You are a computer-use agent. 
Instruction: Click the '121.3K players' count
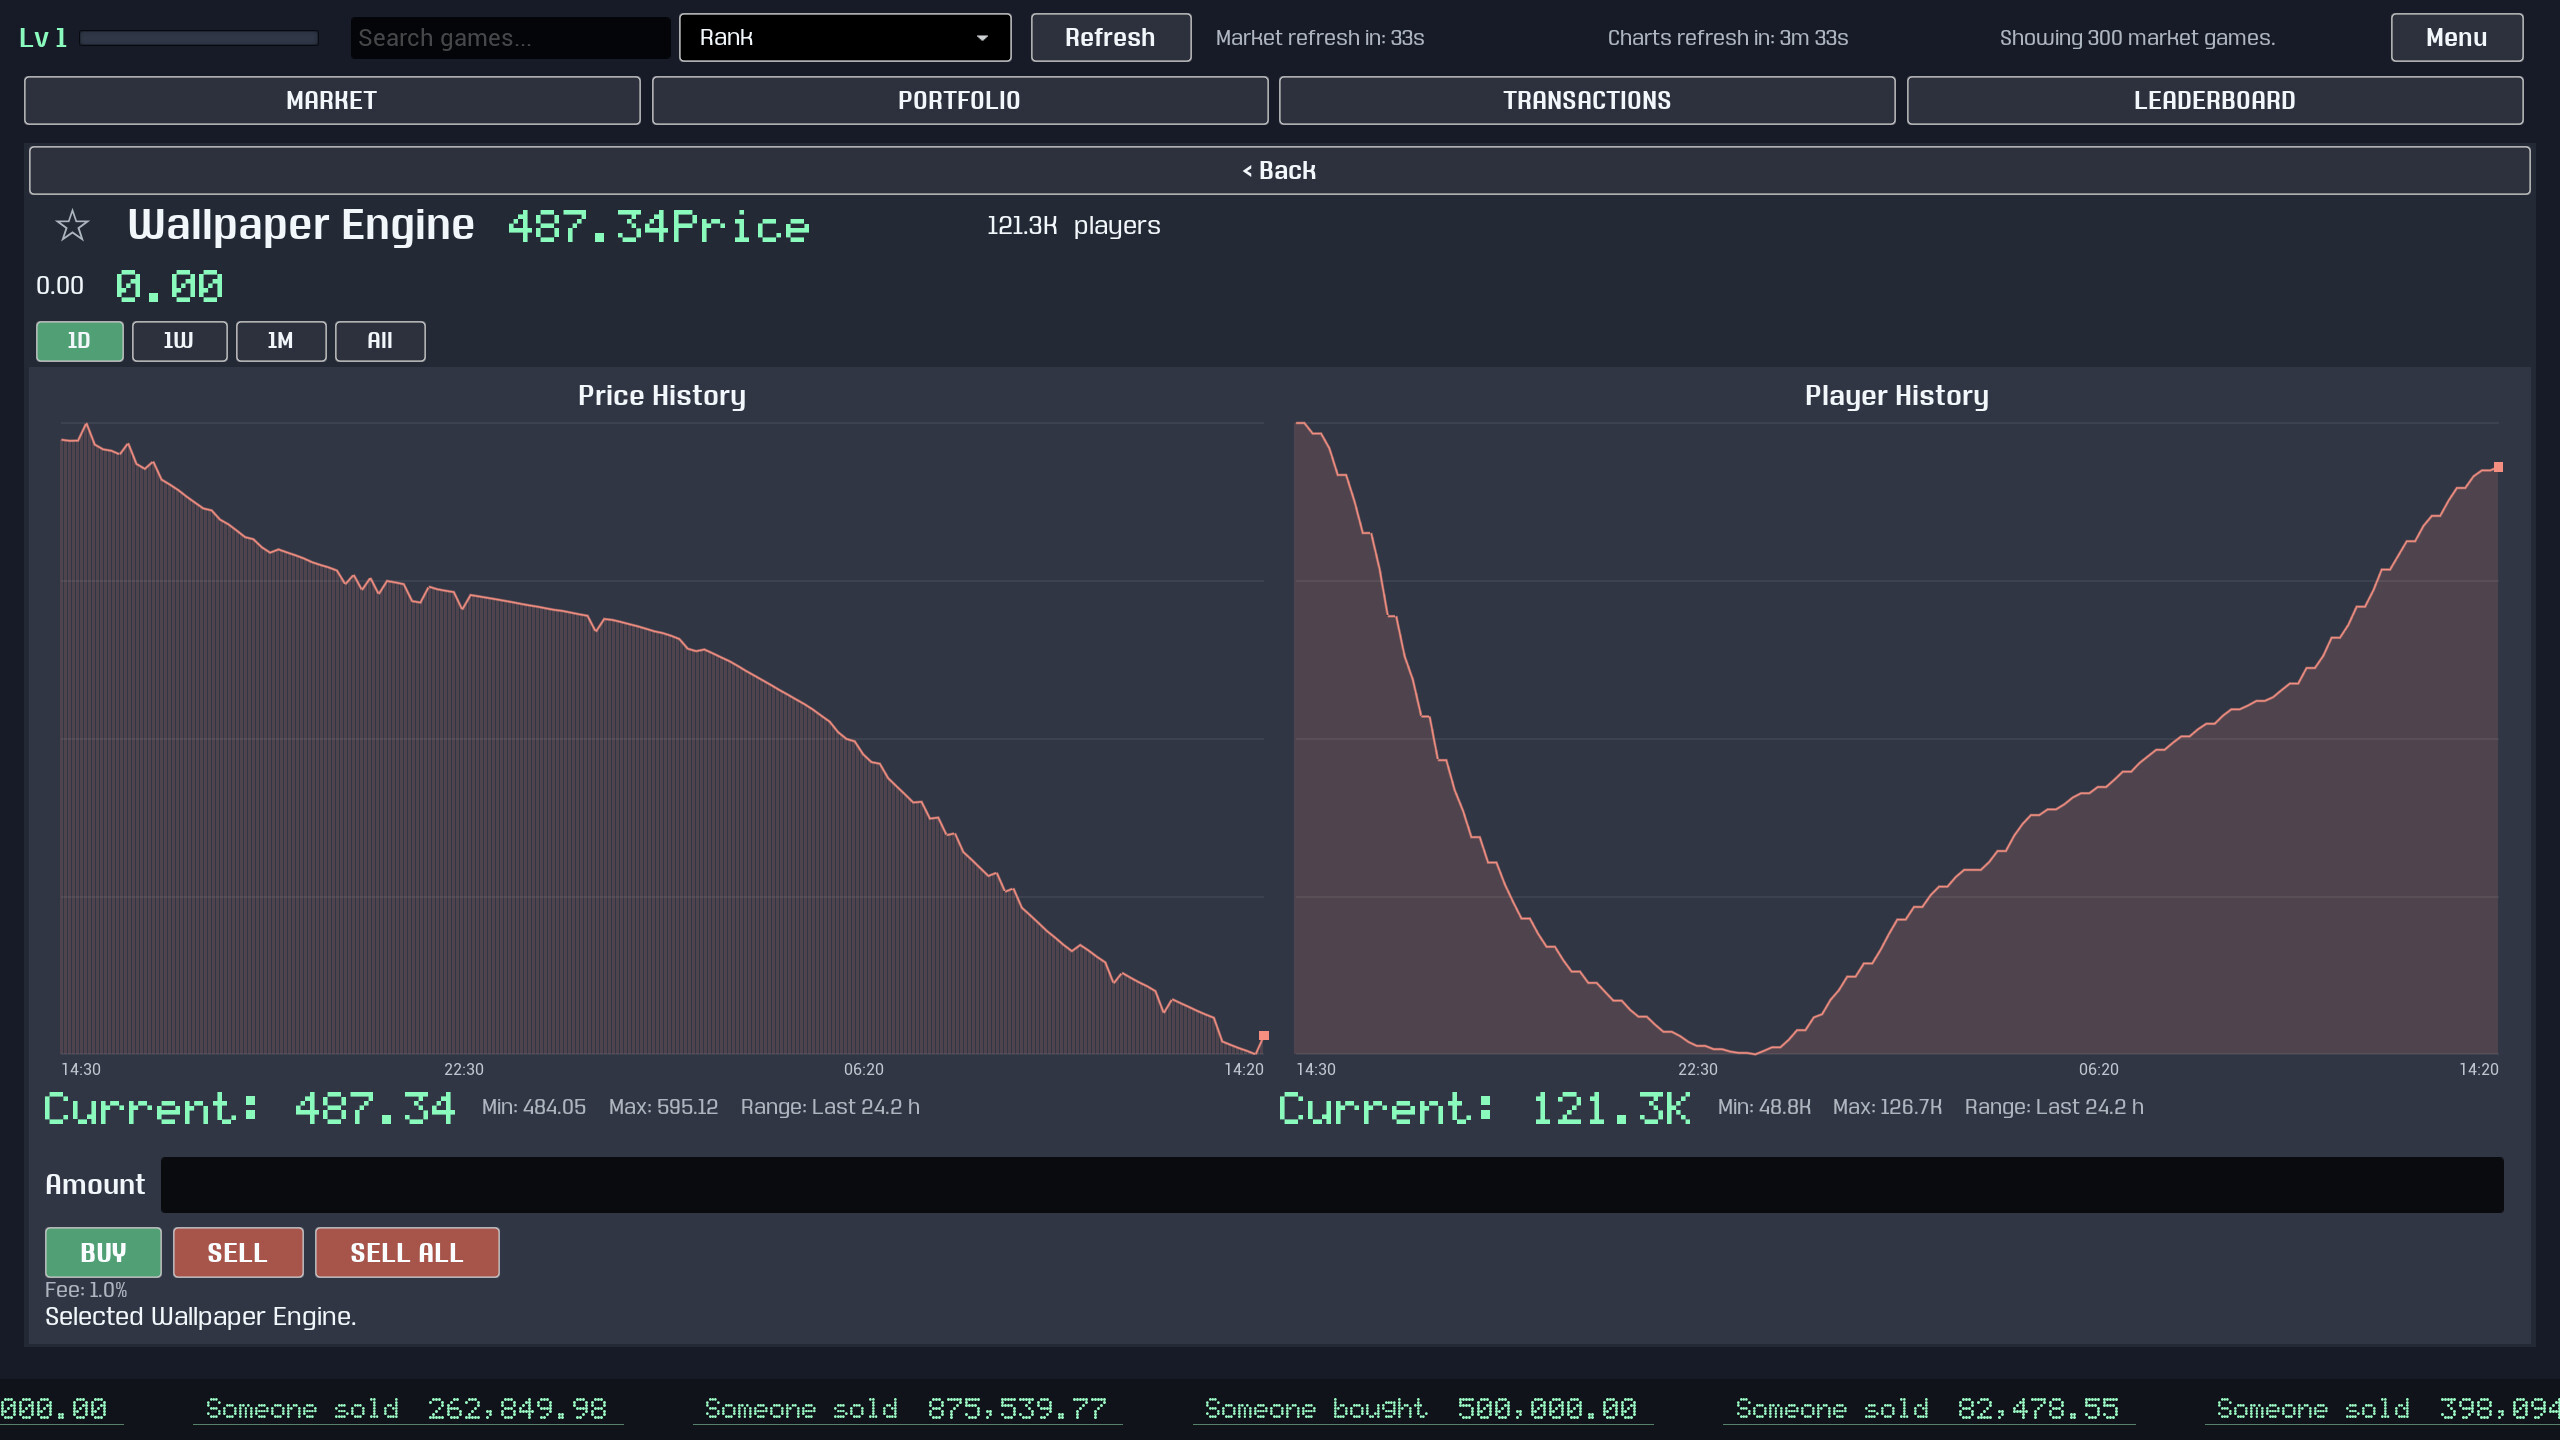pyautogui.click(x=1073, y=226)
